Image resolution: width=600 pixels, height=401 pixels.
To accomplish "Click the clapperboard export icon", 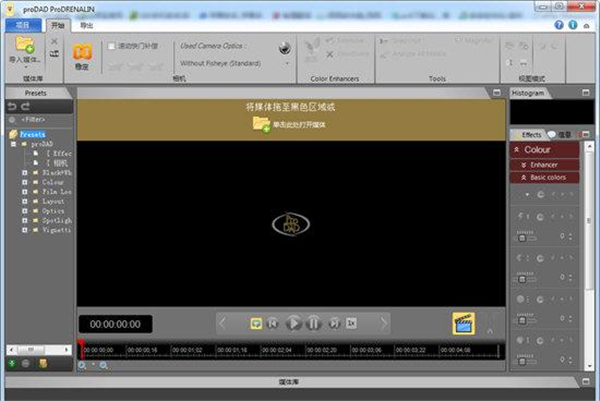I will [x=463, y=323].
